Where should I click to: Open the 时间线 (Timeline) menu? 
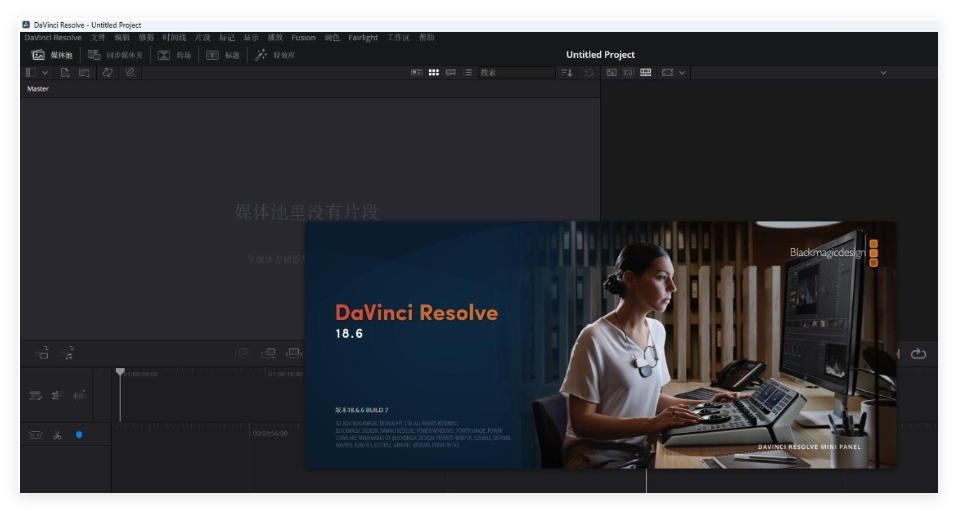174,38
